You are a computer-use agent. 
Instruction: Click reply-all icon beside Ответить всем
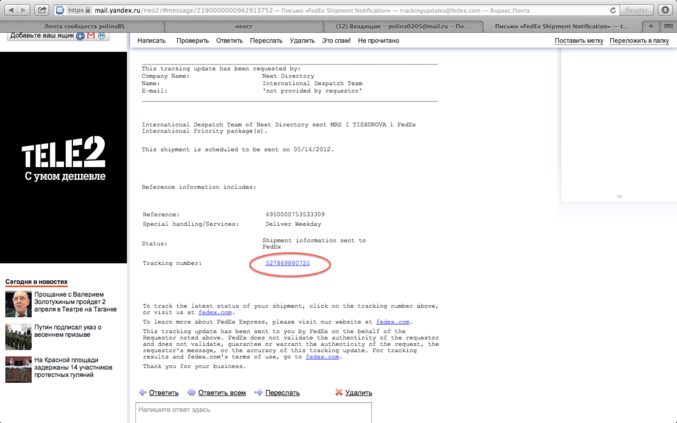tap(191, 392)
